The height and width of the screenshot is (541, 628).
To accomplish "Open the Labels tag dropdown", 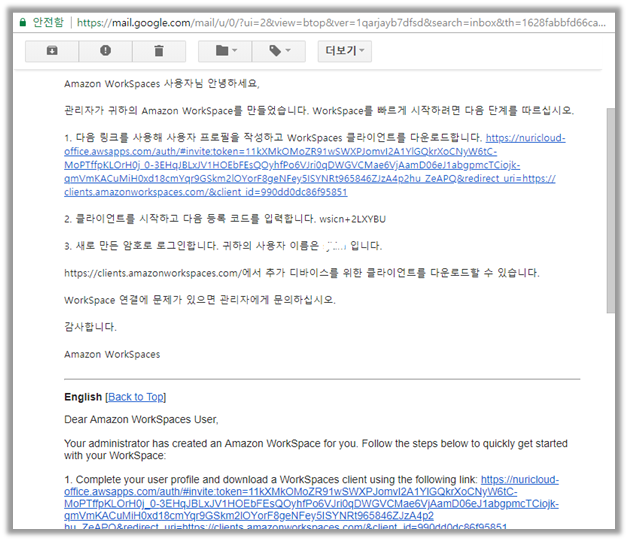I will coord(278,50).
